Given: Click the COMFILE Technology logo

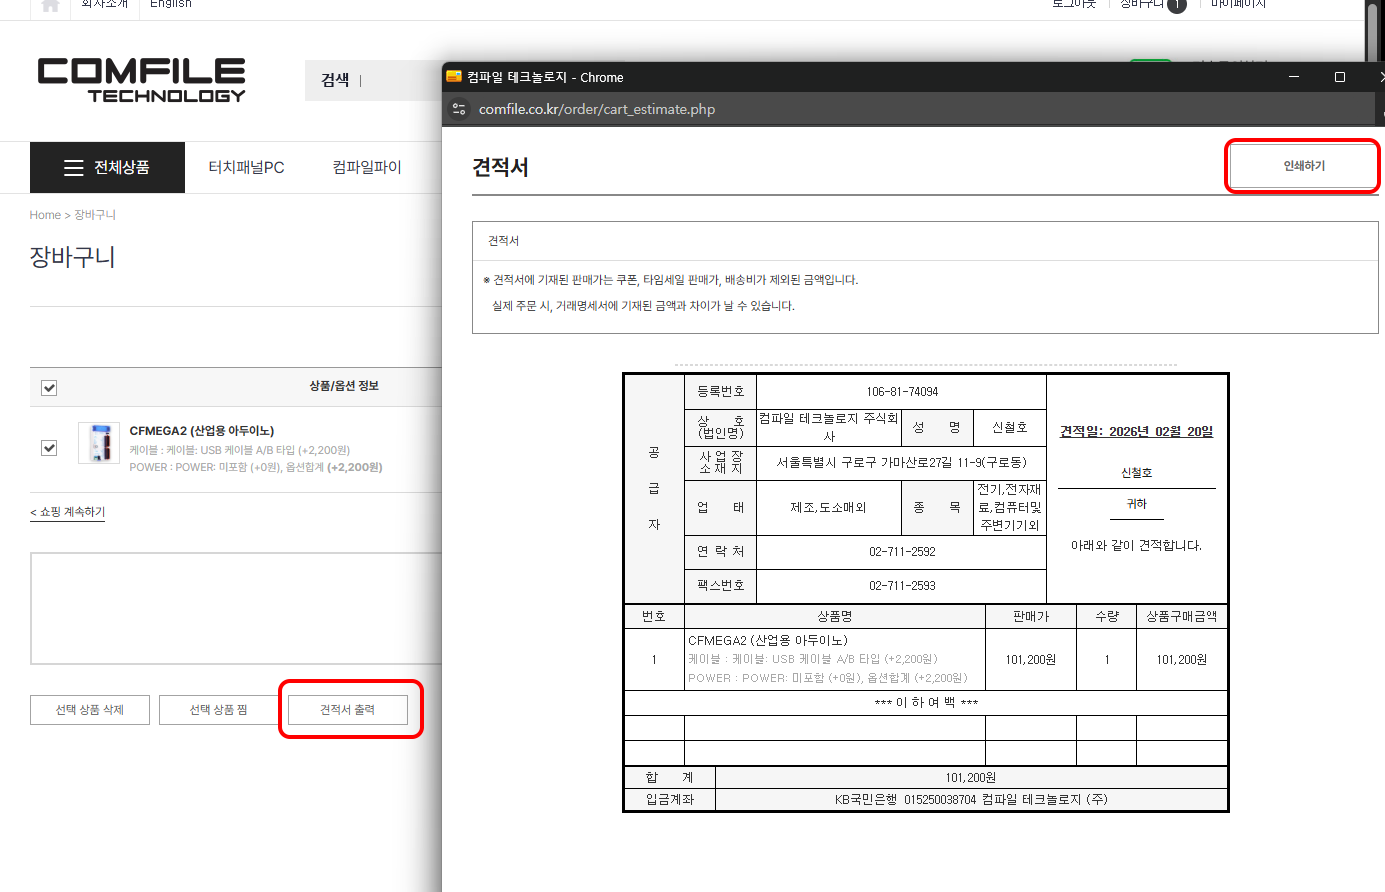Looking at the screenshot, I should (141, 80).
